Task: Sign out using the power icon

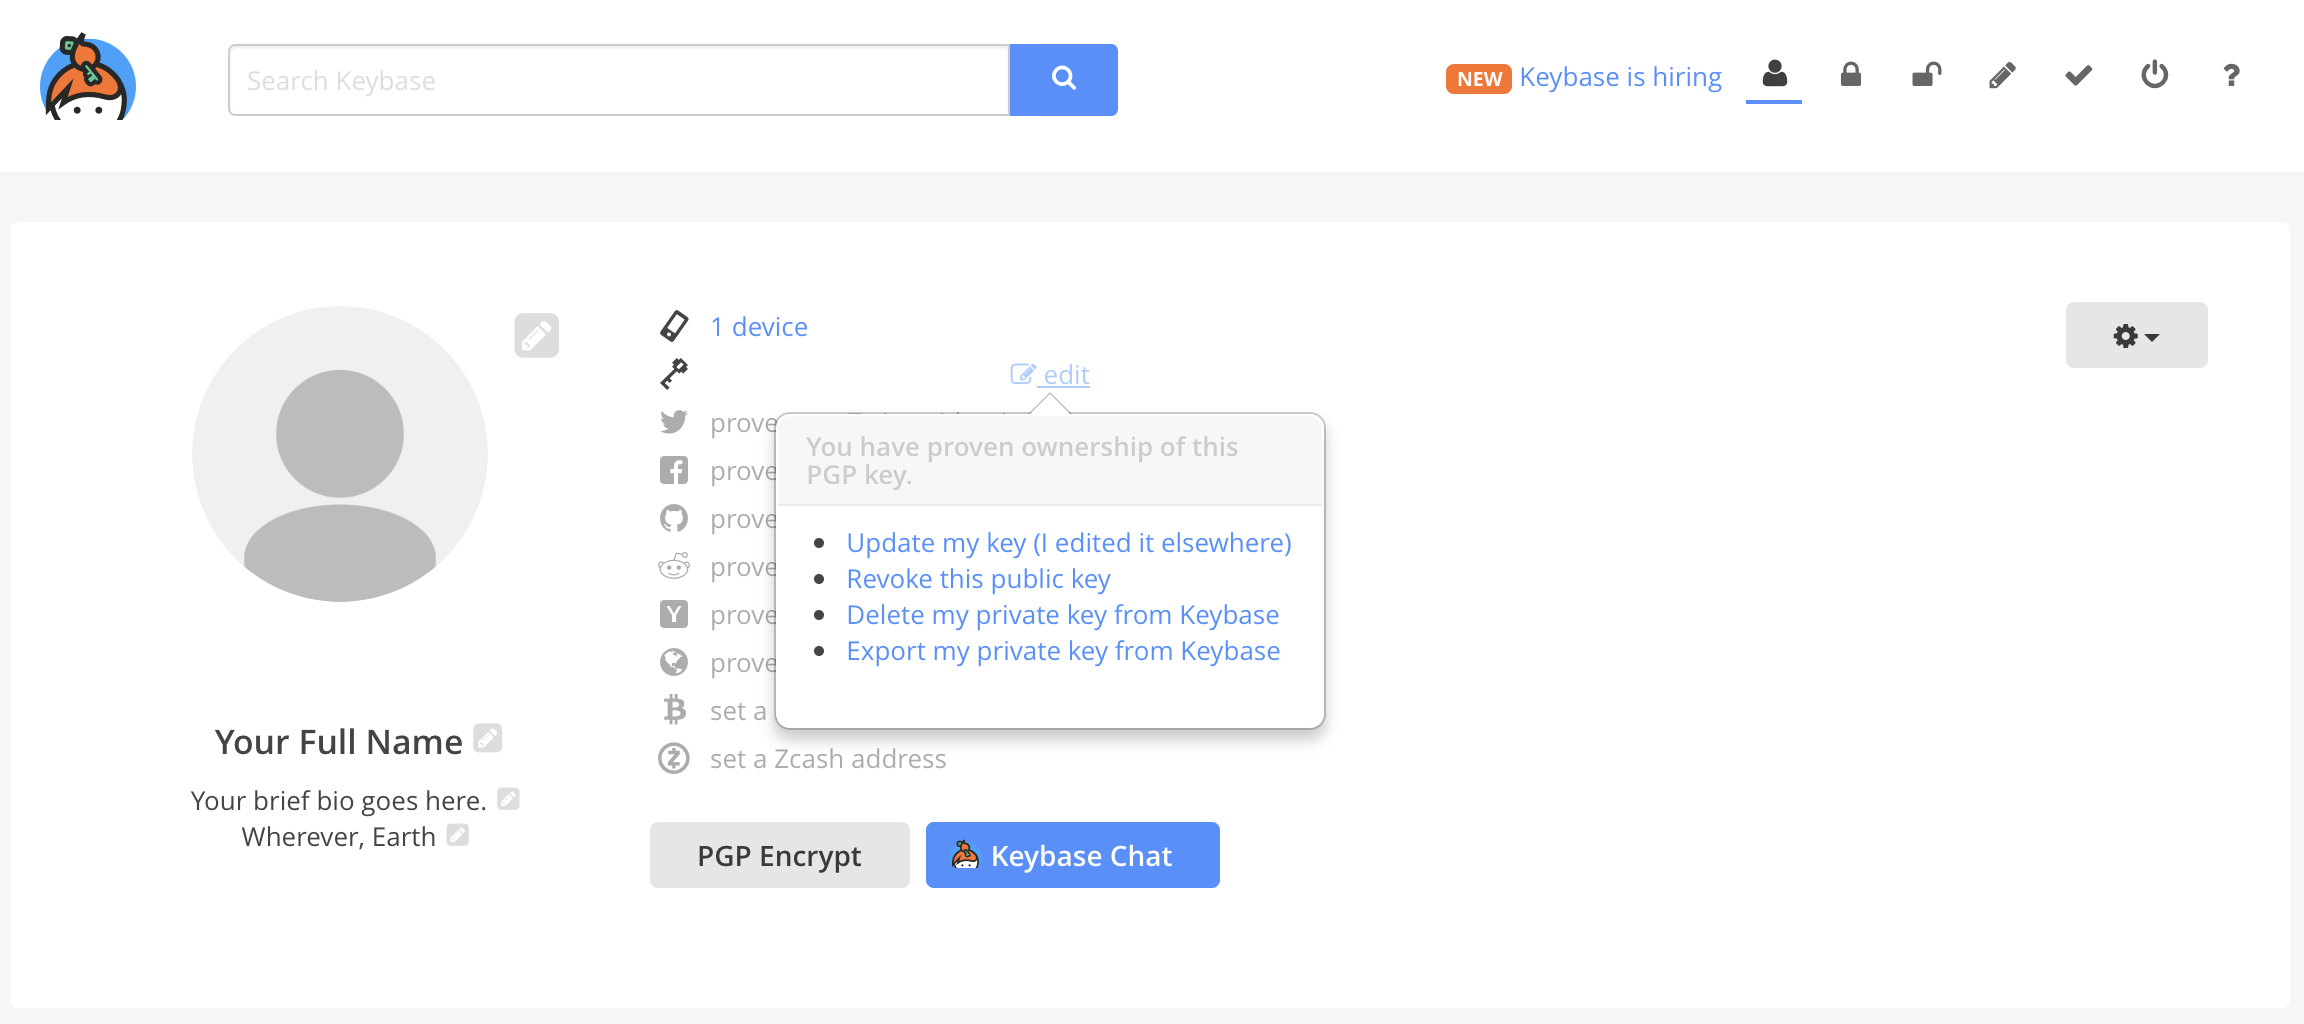Action: [2155, 74]
